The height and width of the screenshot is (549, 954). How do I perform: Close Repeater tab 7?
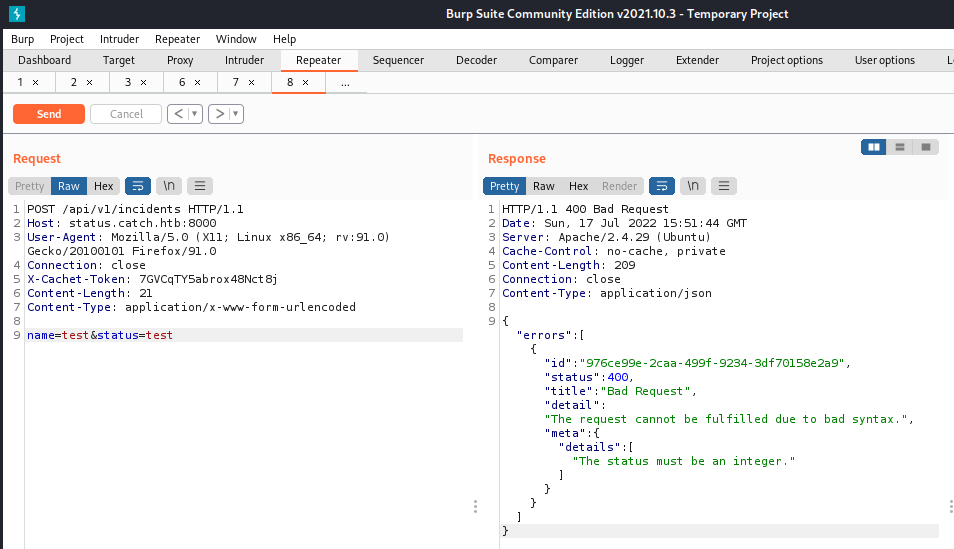pyautogui.click(x=251, y=82)
